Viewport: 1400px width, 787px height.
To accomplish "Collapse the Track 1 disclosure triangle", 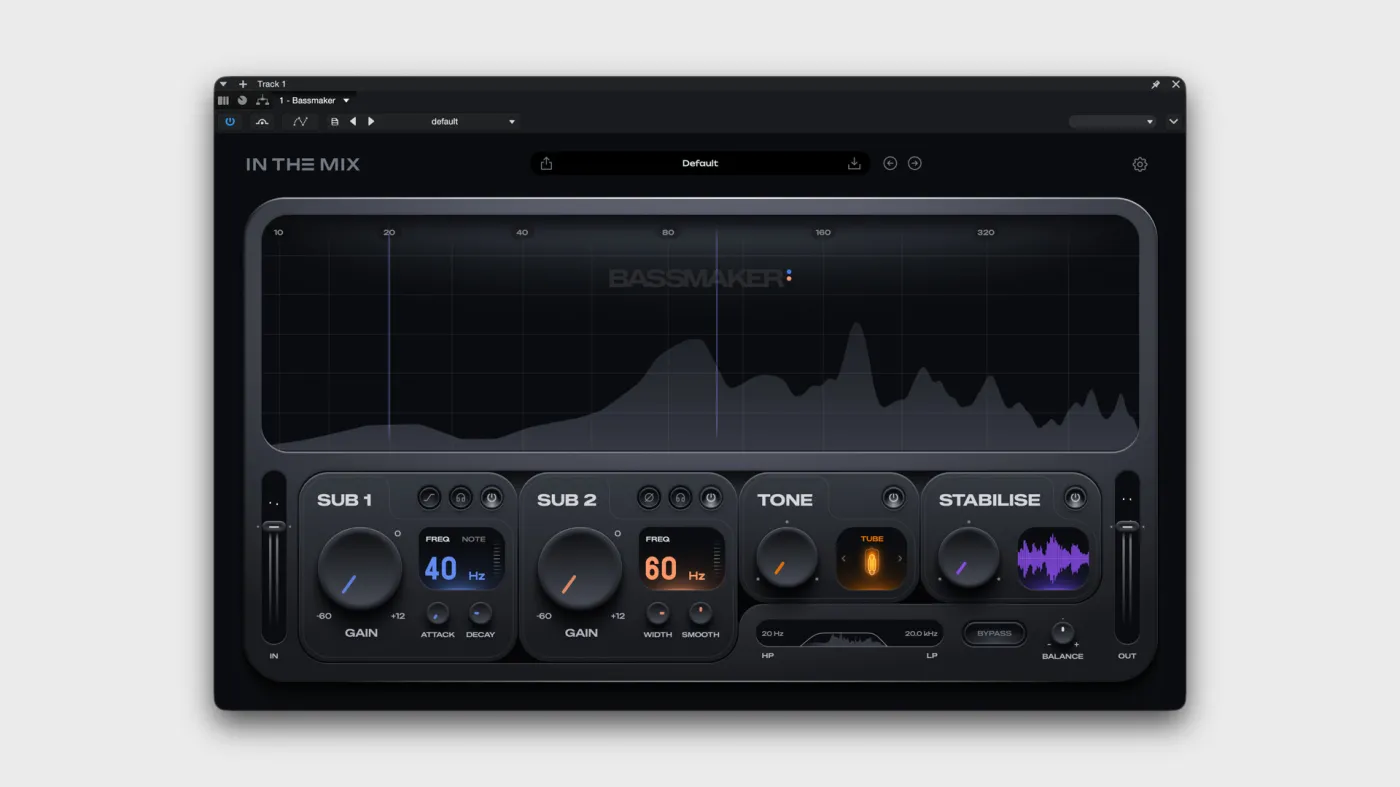I will tap(223, 84).
